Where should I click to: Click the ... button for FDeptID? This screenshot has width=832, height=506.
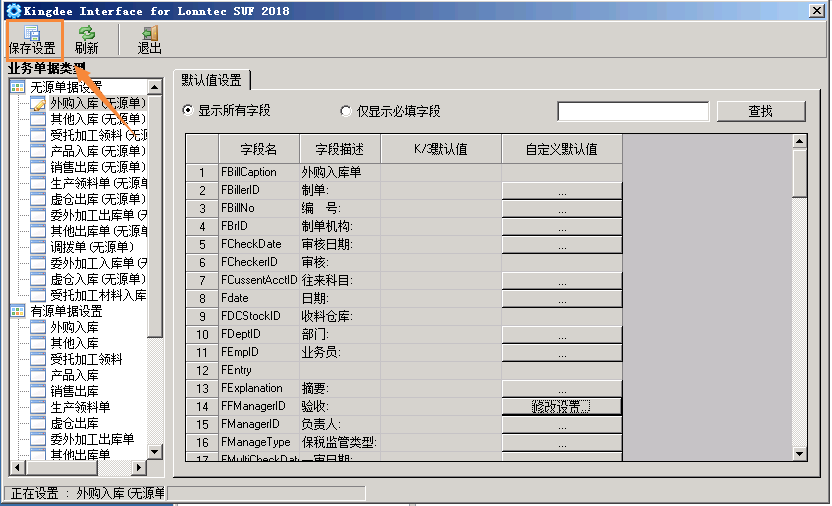(562, 335)
